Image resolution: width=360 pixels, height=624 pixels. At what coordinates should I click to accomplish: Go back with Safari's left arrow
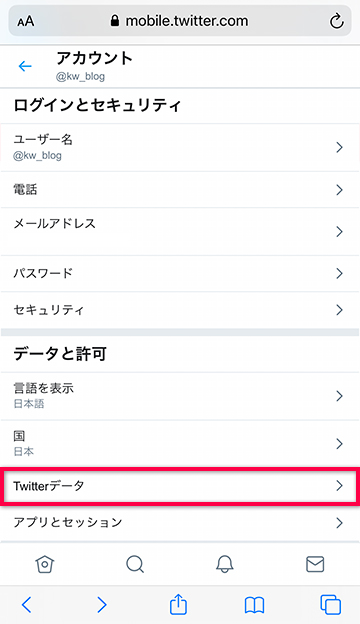pos(26,605)
